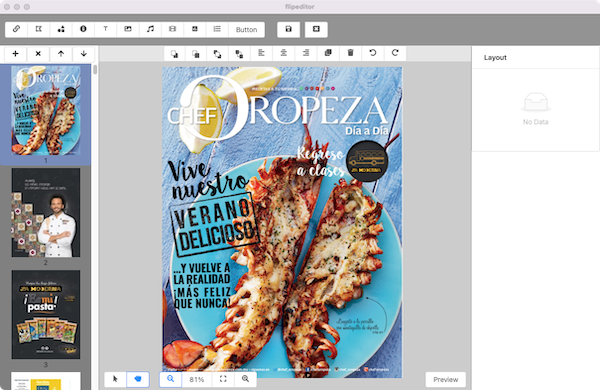The width and height of the screenshot is (600, 390).
Task: Add a new page with plus
Action: point(15,54)
